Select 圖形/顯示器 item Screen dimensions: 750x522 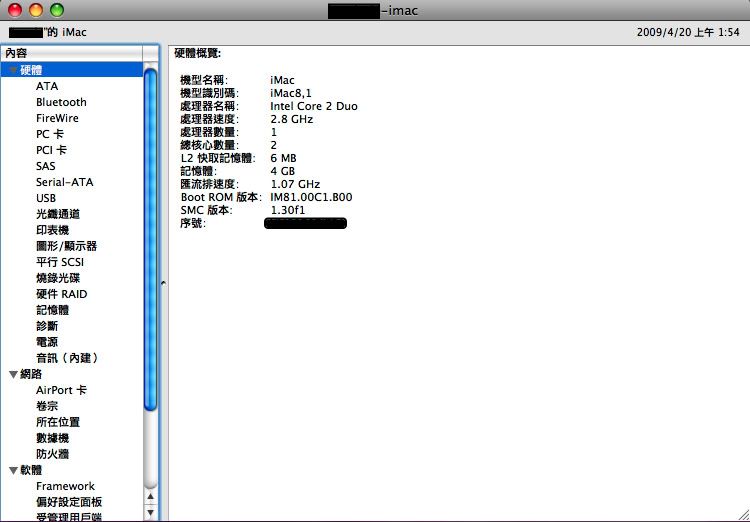pos(66,246)
